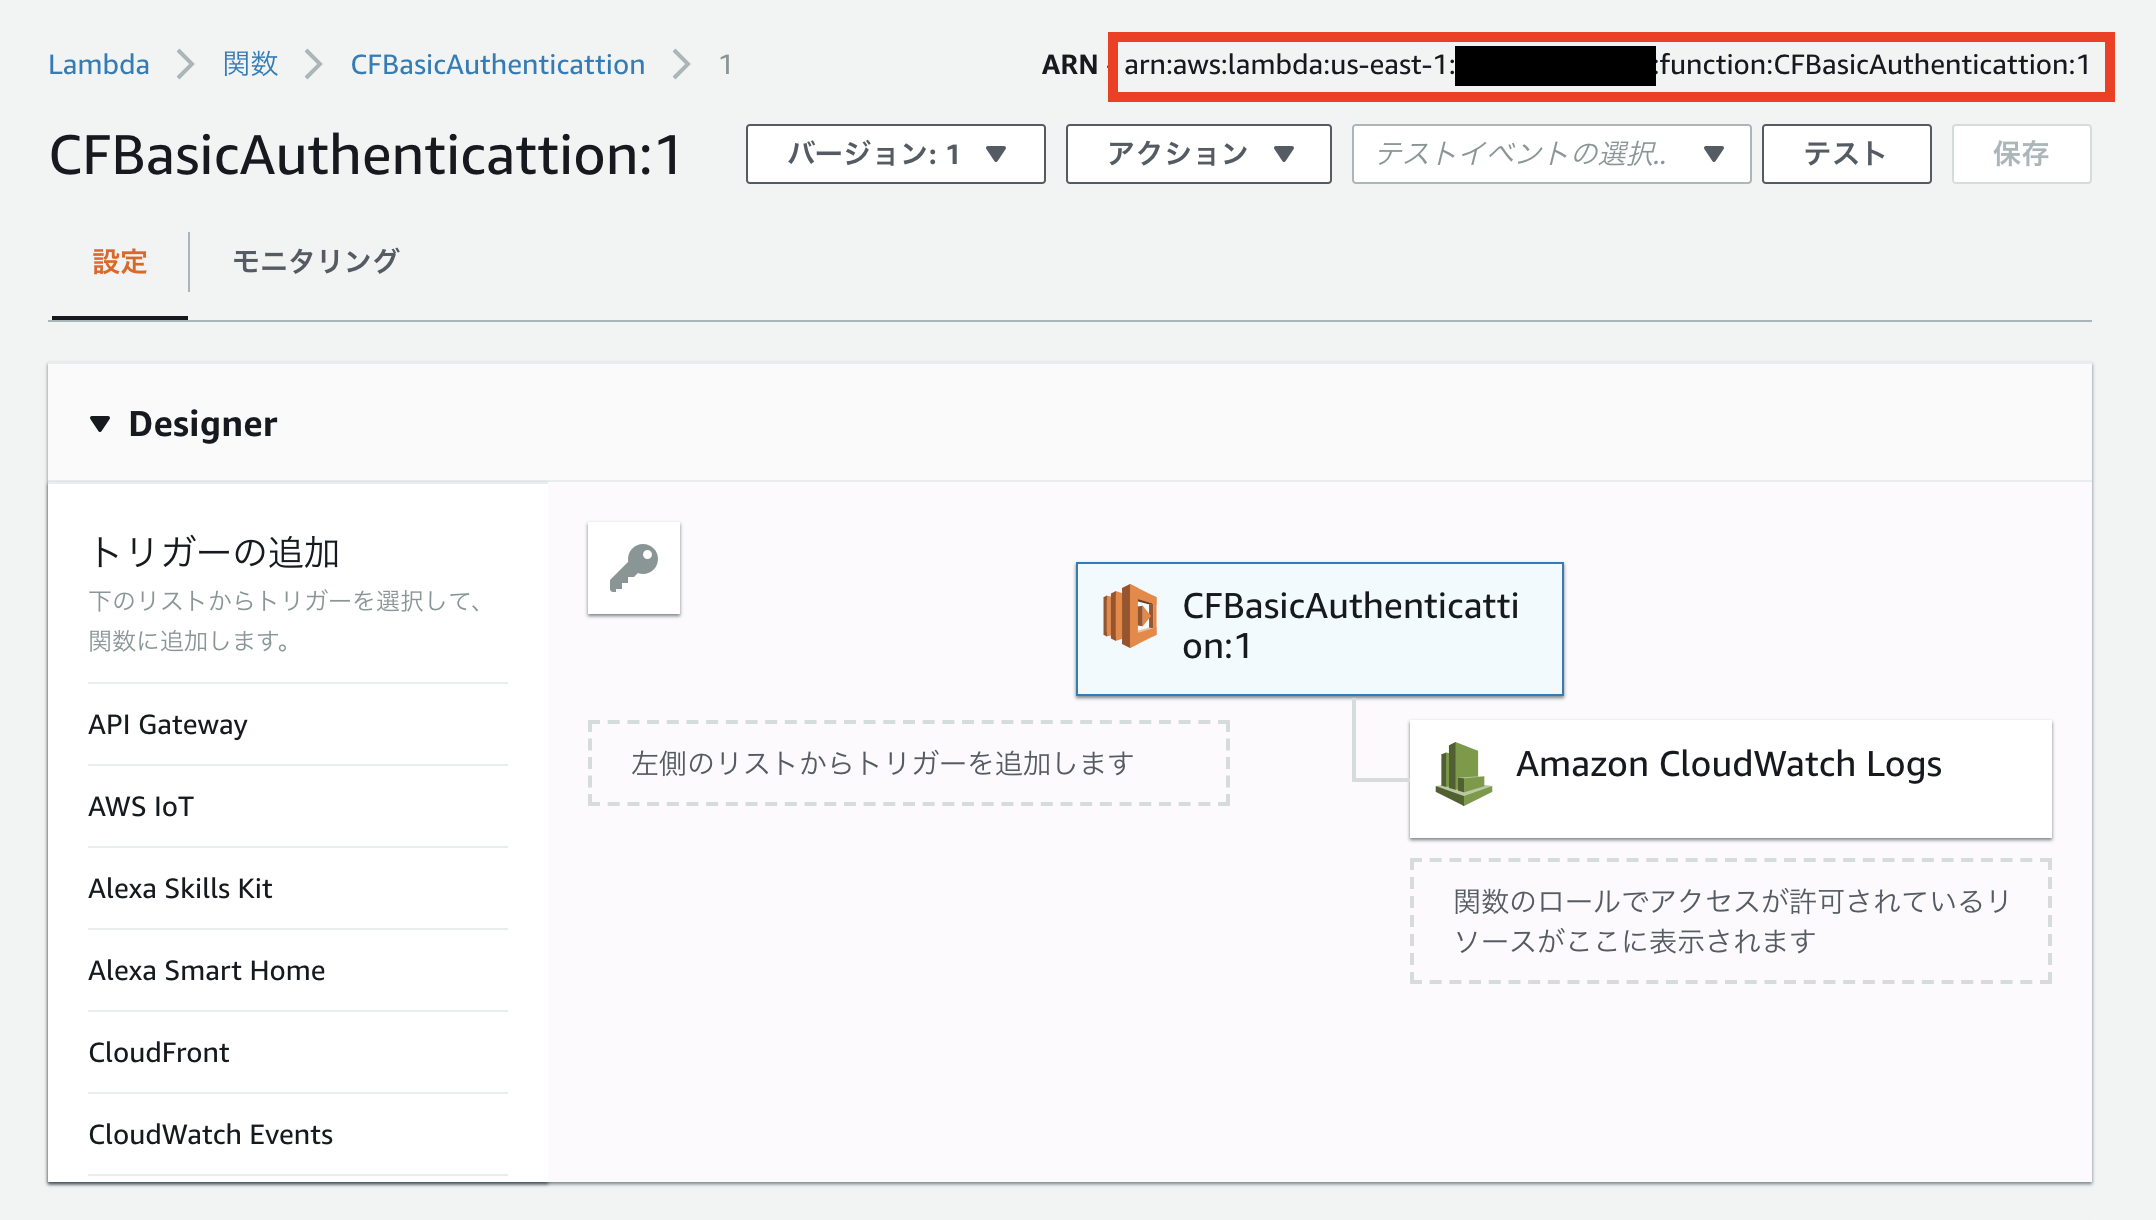This screenshot has width=2156, height=1220.
Task: Open the バージョン: 1 dropdown
Action: point(895,154)
